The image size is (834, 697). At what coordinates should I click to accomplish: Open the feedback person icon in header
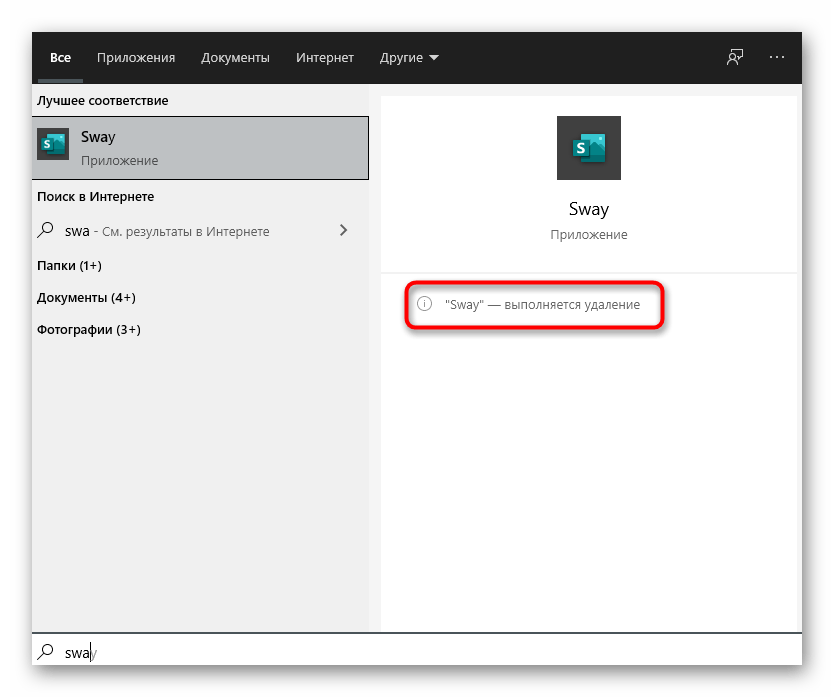pos(735,58)
